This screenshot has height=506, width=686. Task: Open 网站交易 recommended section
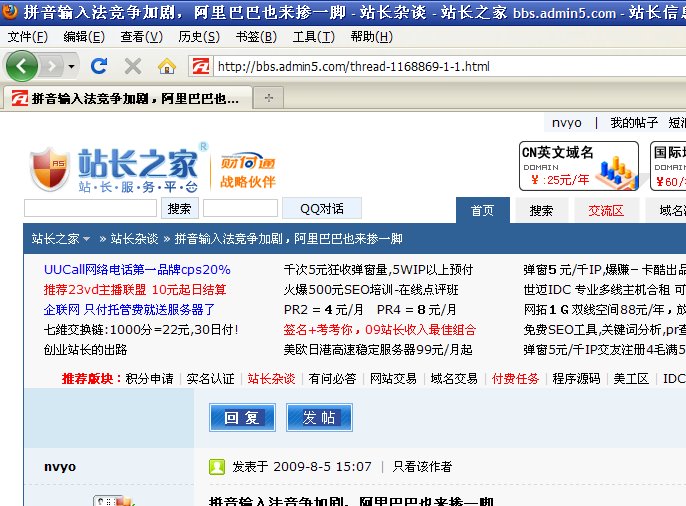tap(393, 378)
